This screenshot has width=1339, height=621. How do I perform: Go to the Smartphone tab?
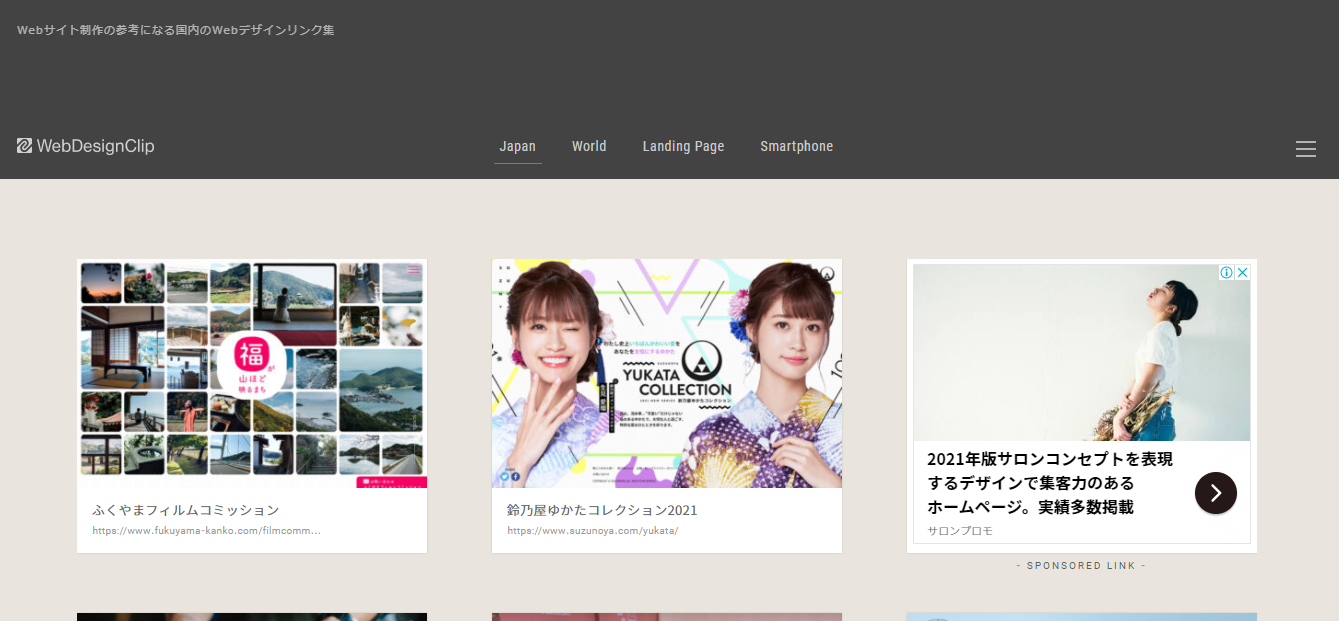796,146
